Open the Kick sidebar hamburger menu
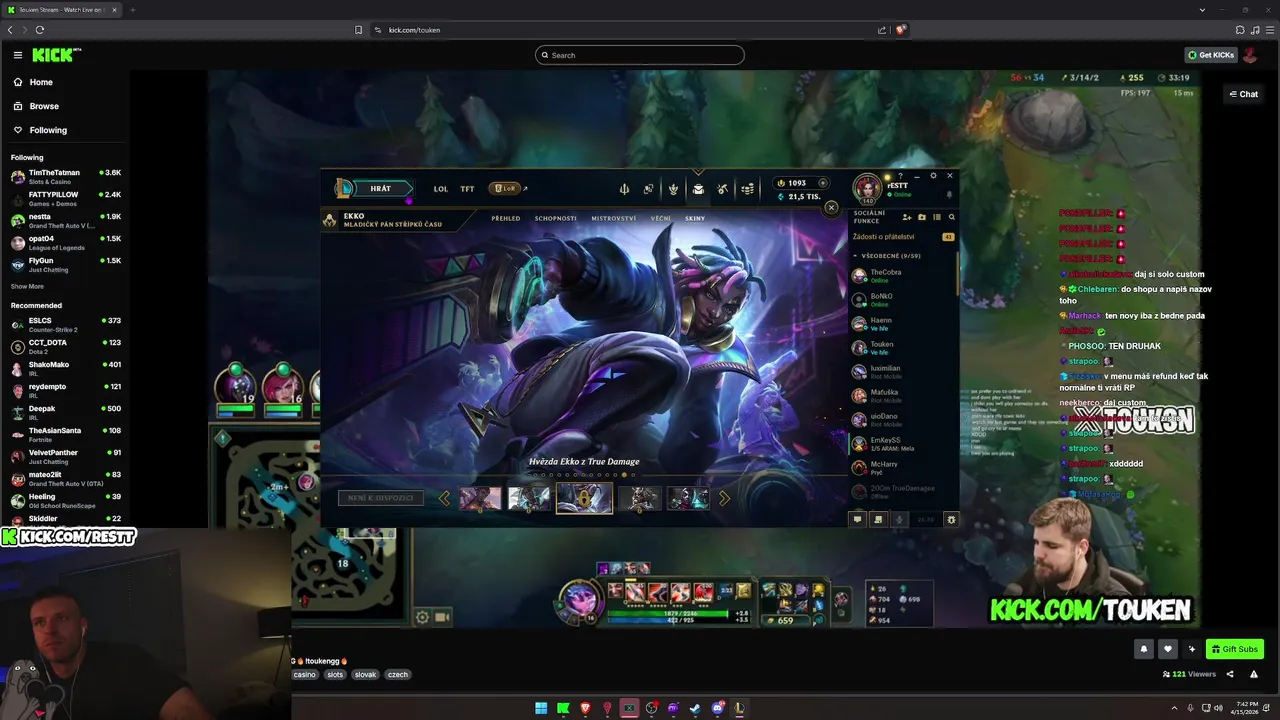1280x720 pixels. click(17, 55)
